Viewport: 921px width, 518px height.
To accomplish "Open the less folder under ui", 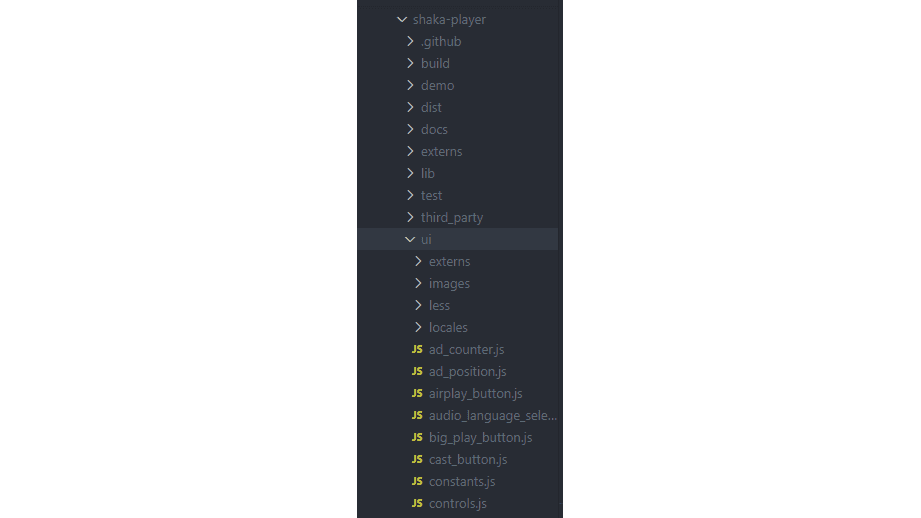I will (439, 305).
